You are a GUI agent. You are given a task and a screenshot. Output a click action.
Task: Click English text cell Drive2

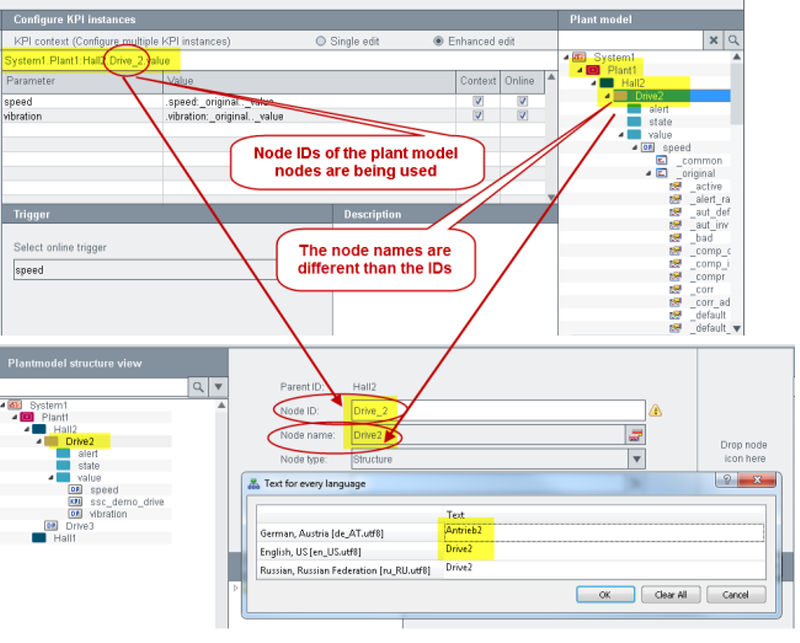click(605, 550)
